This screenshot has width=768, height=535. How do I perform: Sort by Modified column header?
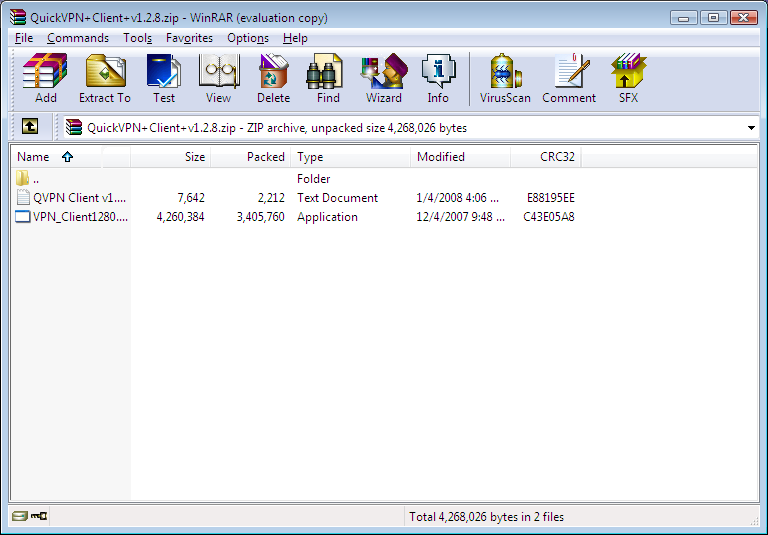click(460, 157)
